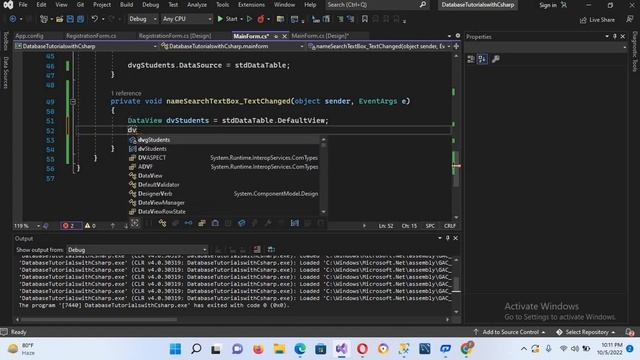The width and height of the screenshot is (640, 360).
Task: Click the search magnifier in the title bar
Action: pyautogui.click(x=423, y=4)
